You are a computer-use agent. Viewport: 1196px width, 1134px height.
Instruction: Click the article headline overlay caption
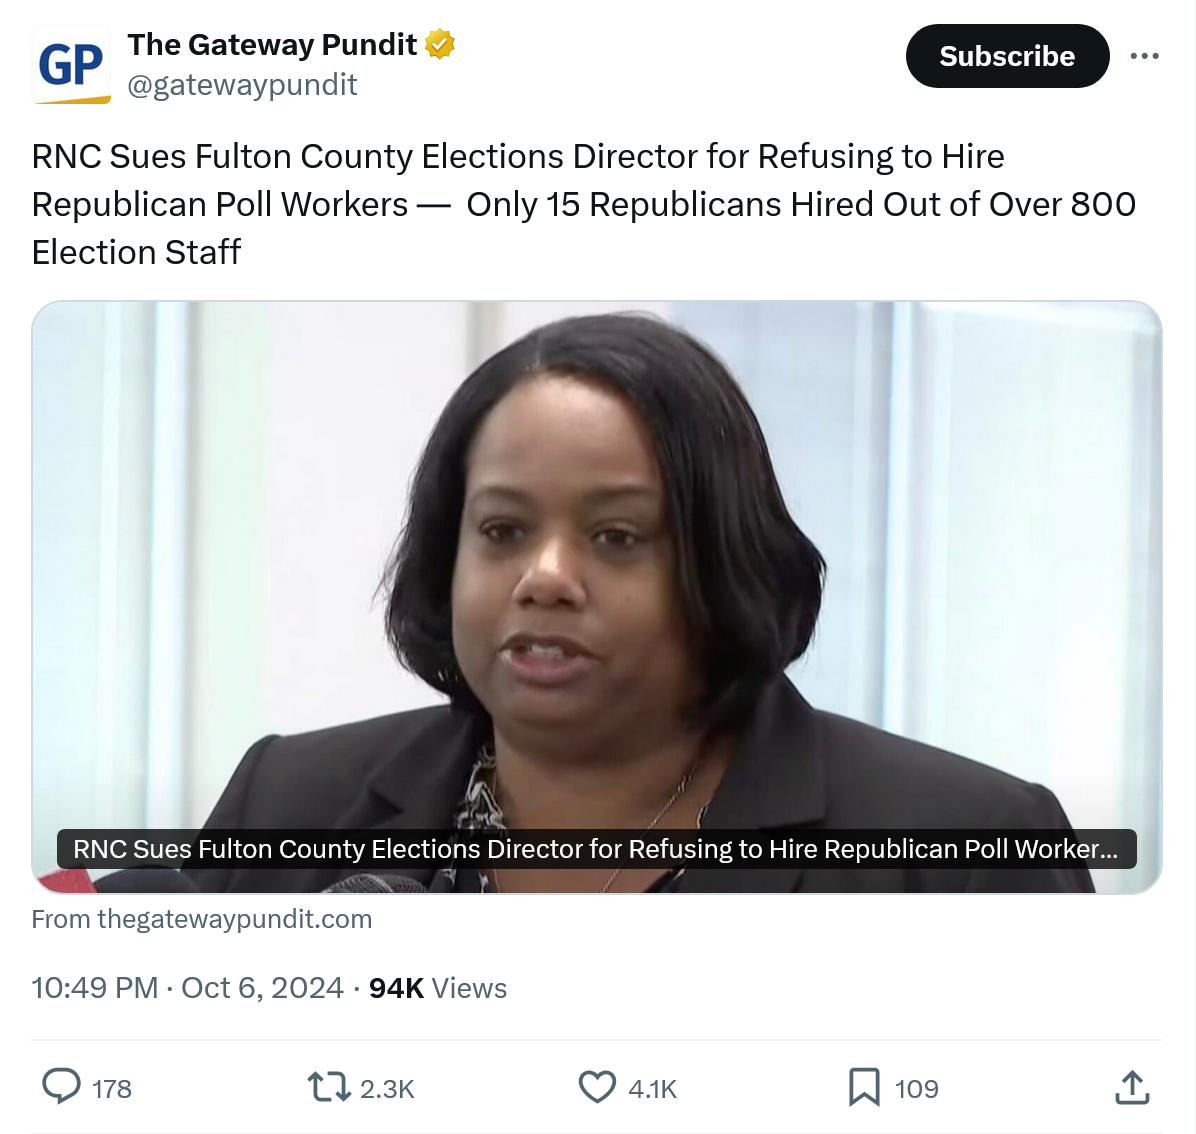596,849
